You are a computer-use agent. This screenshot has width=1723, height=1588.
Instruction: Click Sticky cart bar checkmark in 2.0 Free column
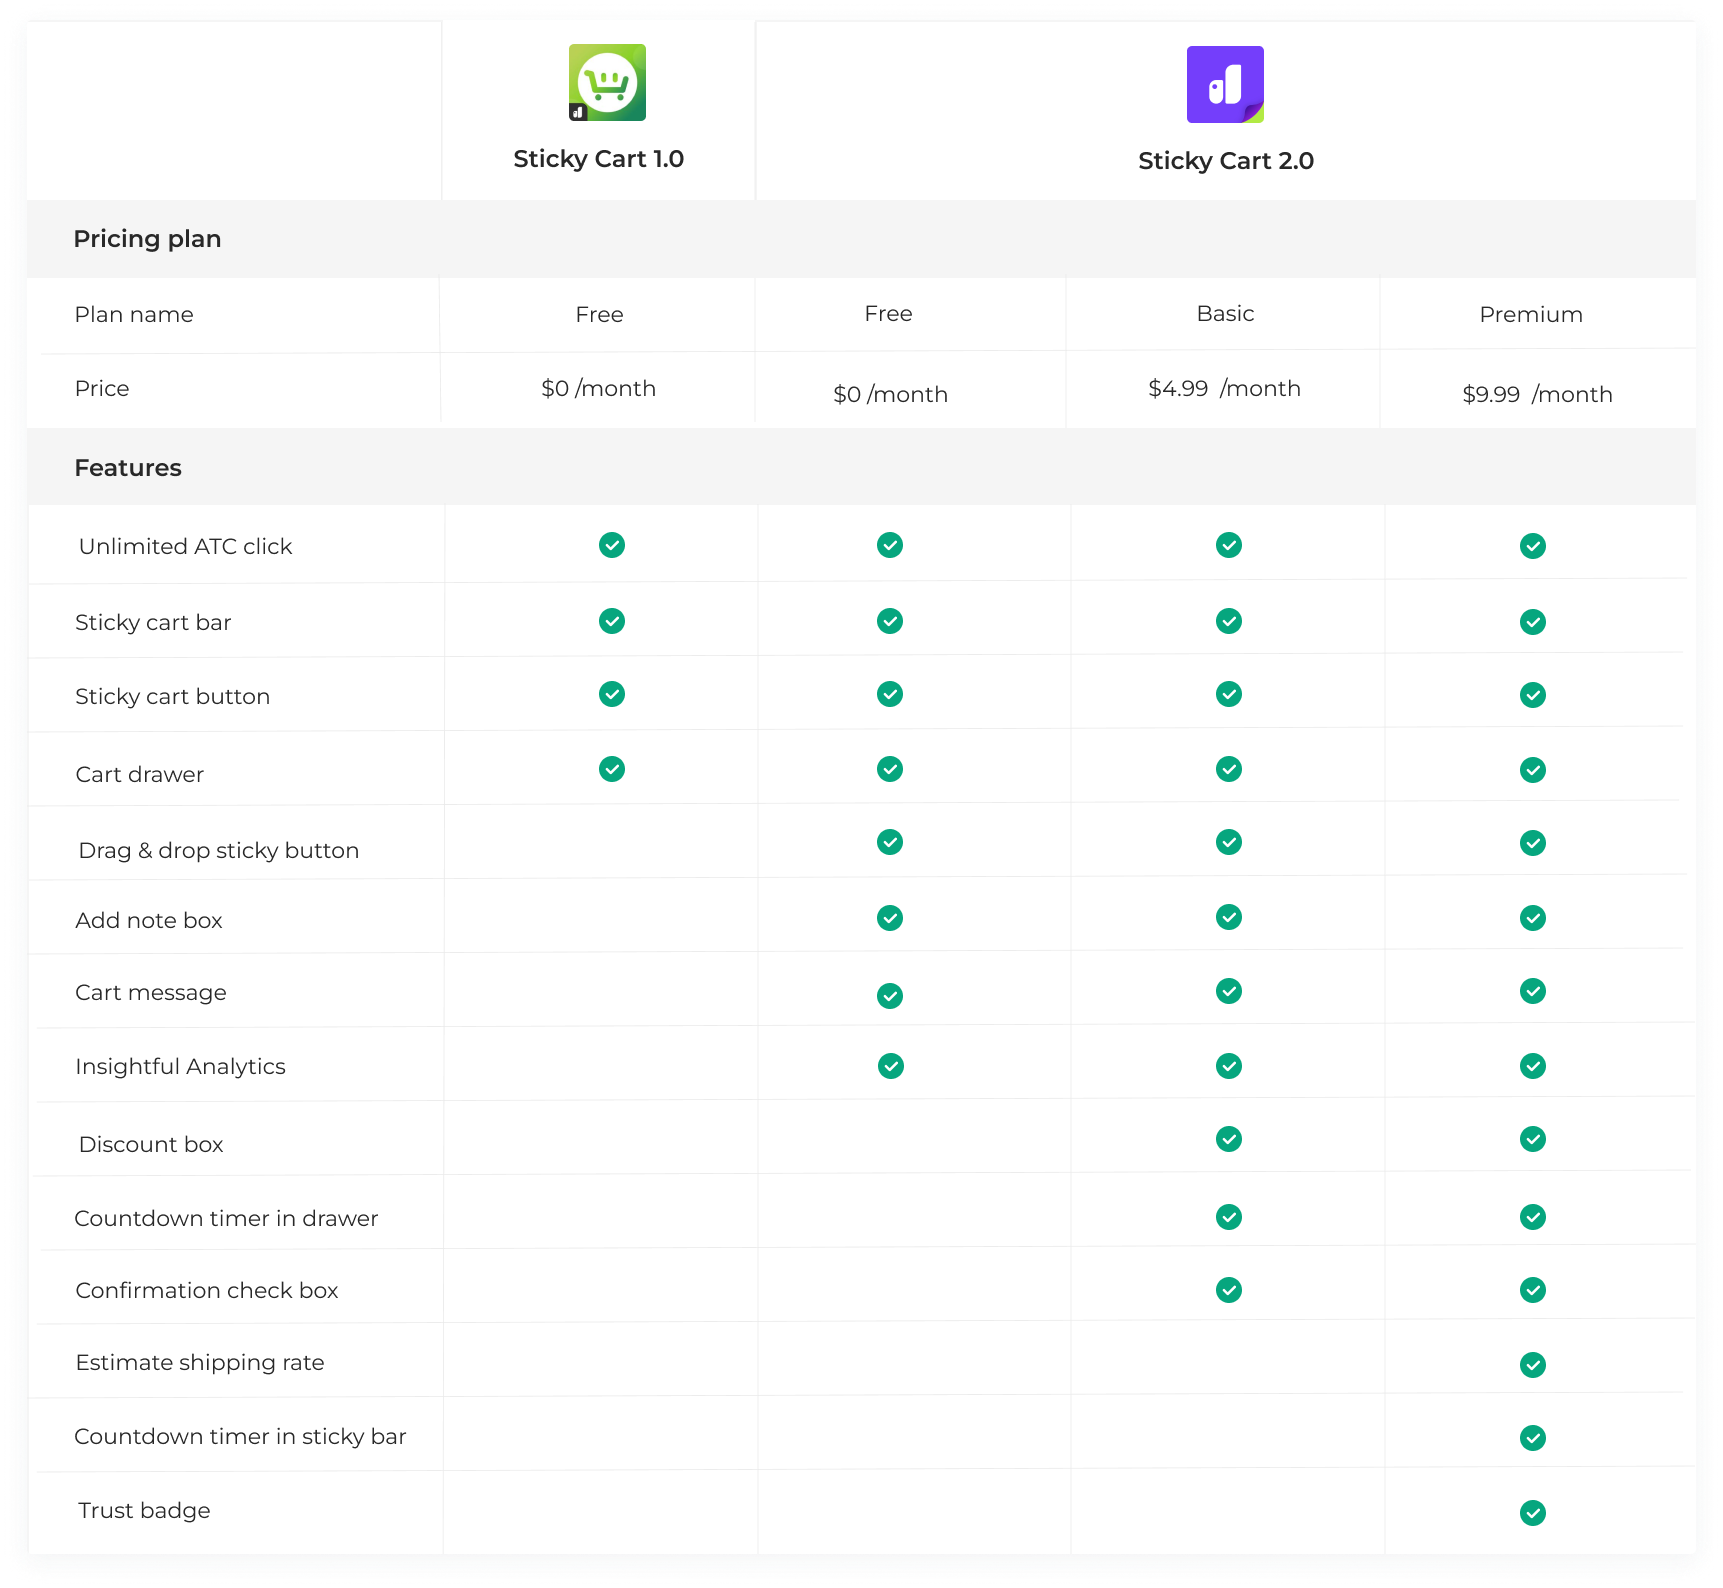(890, 621)
